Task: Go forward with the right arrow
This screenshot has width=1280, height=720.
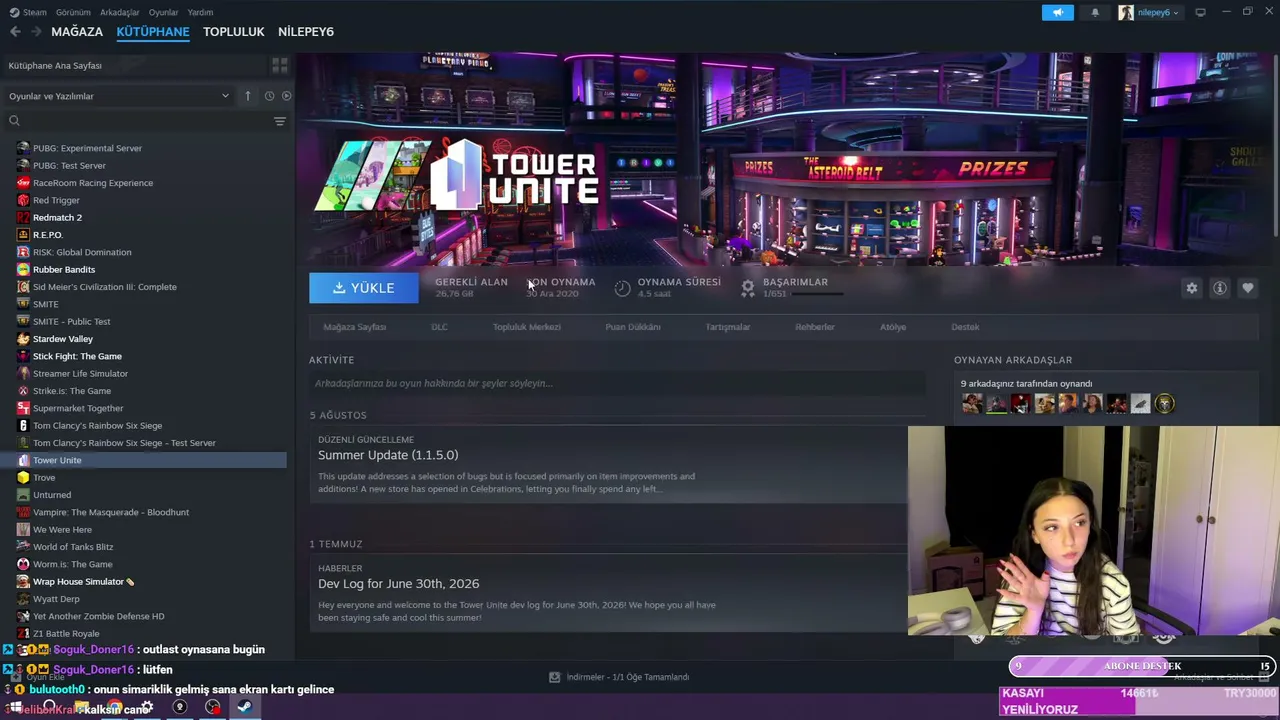Action: click(36, 32)
